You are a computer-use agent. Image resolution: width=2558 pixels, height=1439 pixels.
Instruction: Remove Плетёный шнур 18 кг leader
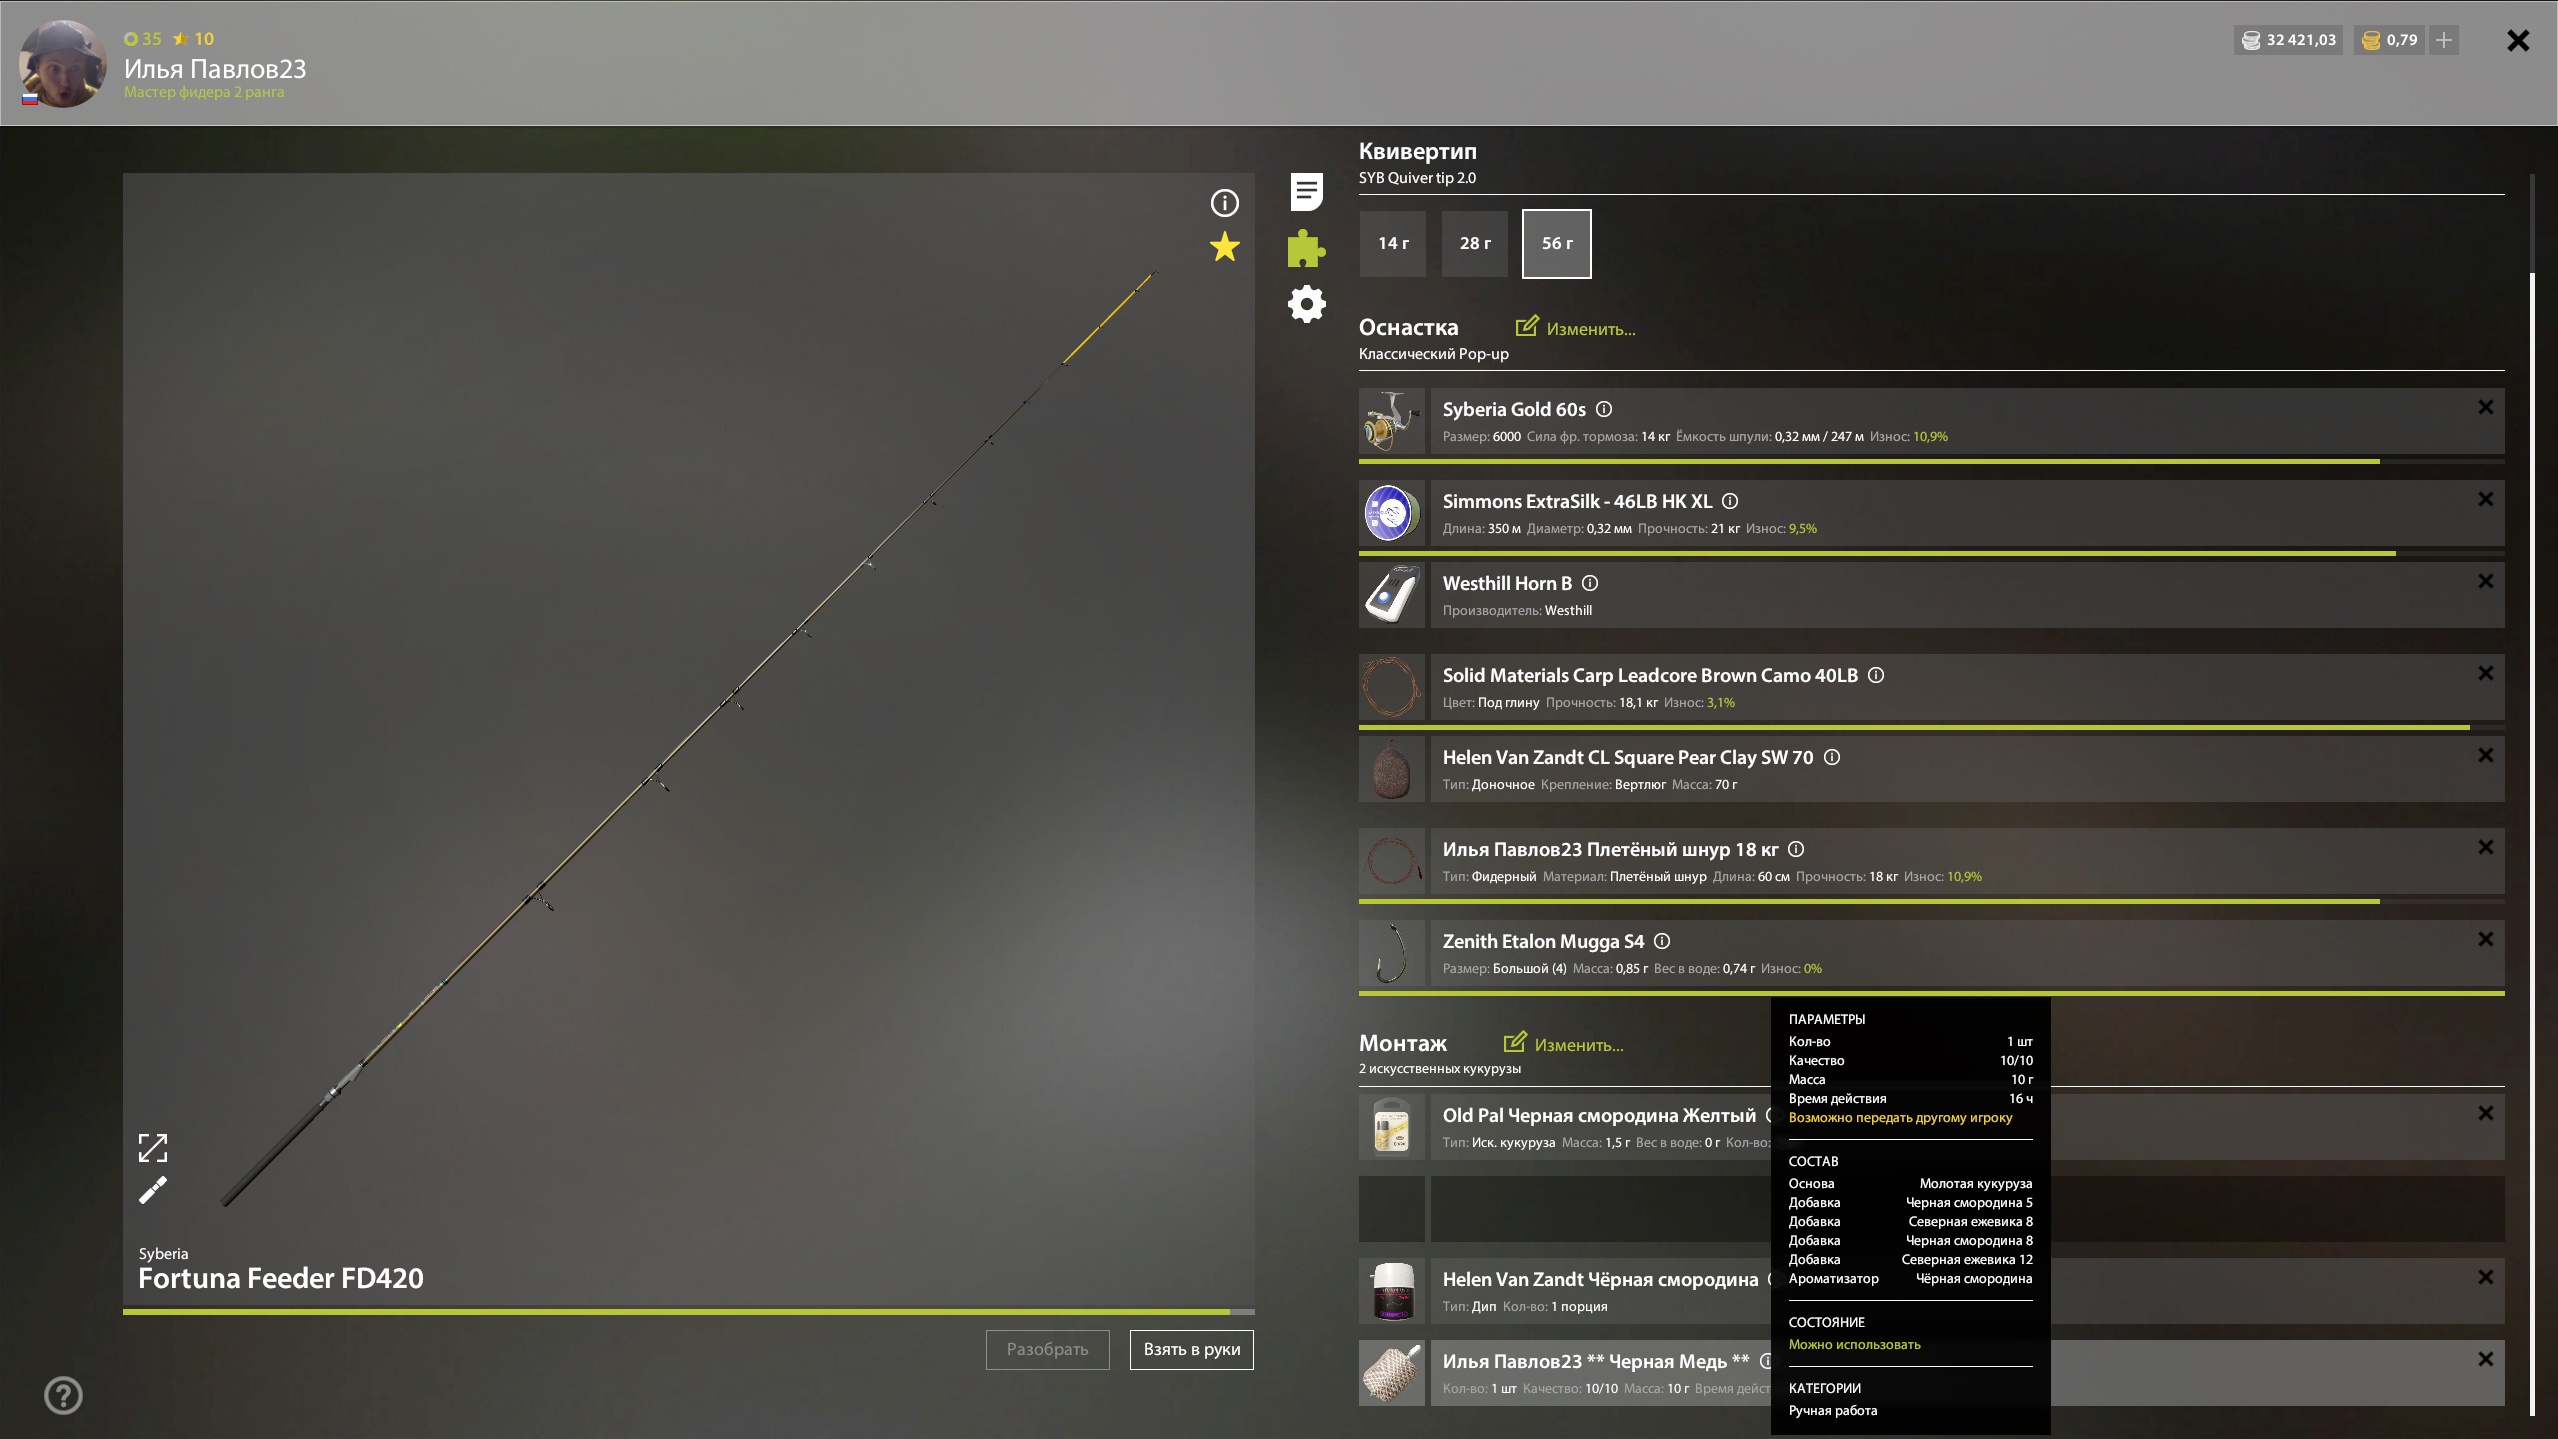pyautogui.click(x=2485, y=847)
